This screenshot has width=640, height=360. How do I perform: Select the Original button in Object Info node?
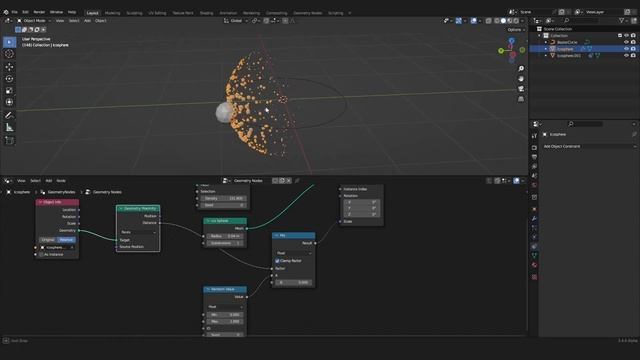[x=48, y=240]
